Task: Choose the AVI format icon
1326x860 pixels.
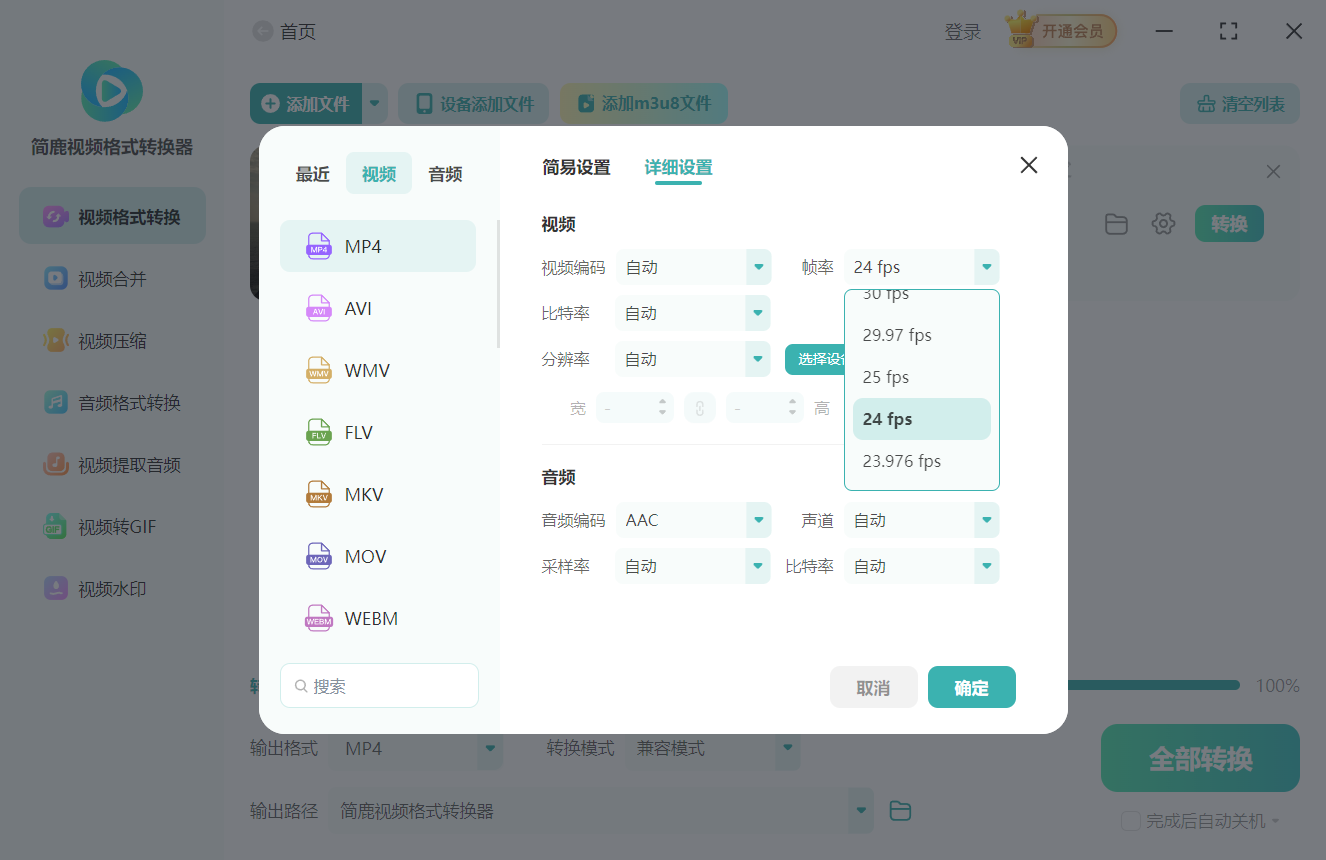Action: tap(318, 308)
